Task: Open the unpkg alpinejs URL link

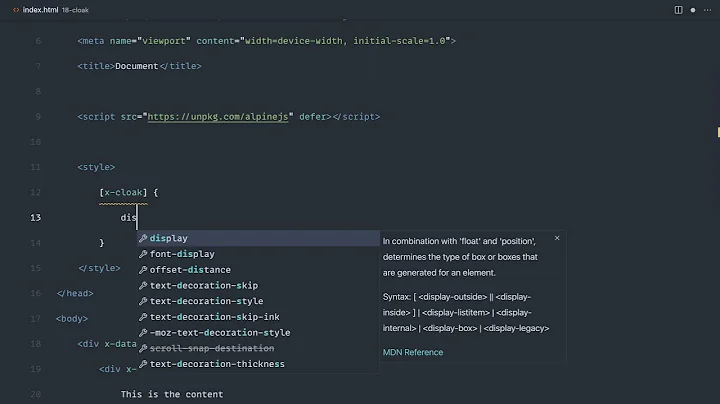Action: click(x=218, y=117)
